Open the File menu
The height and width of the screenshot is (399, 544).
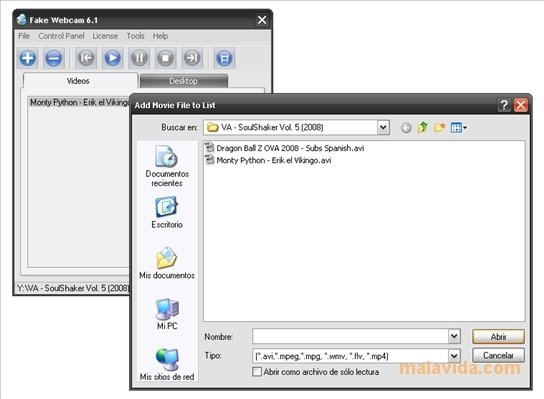[24, 36]
